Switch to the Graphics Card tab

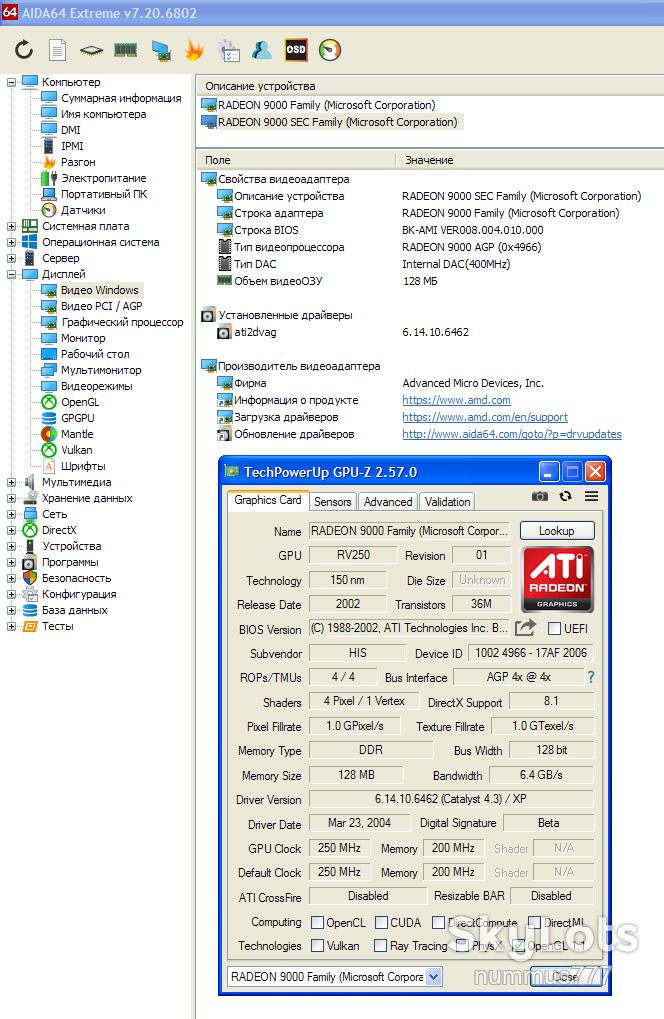[x=267, y=500]
